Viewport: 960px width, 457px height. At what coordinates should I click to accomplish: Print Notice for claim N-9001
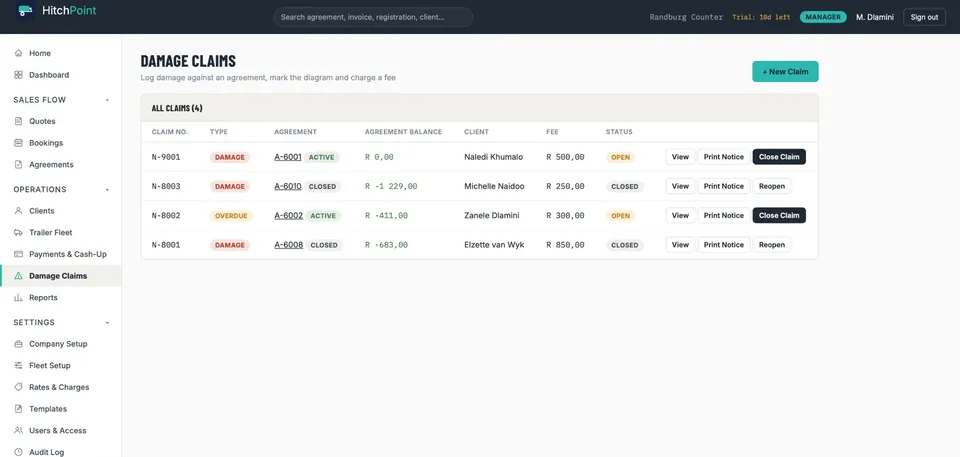[x=724, y=157]
